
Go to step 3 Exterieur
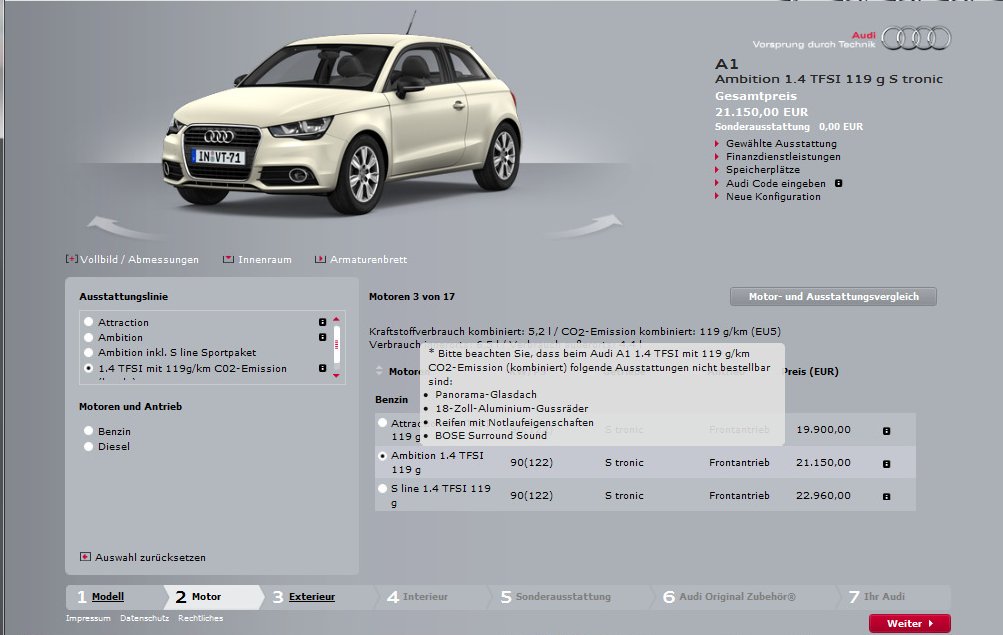click(x=312, y=597)
